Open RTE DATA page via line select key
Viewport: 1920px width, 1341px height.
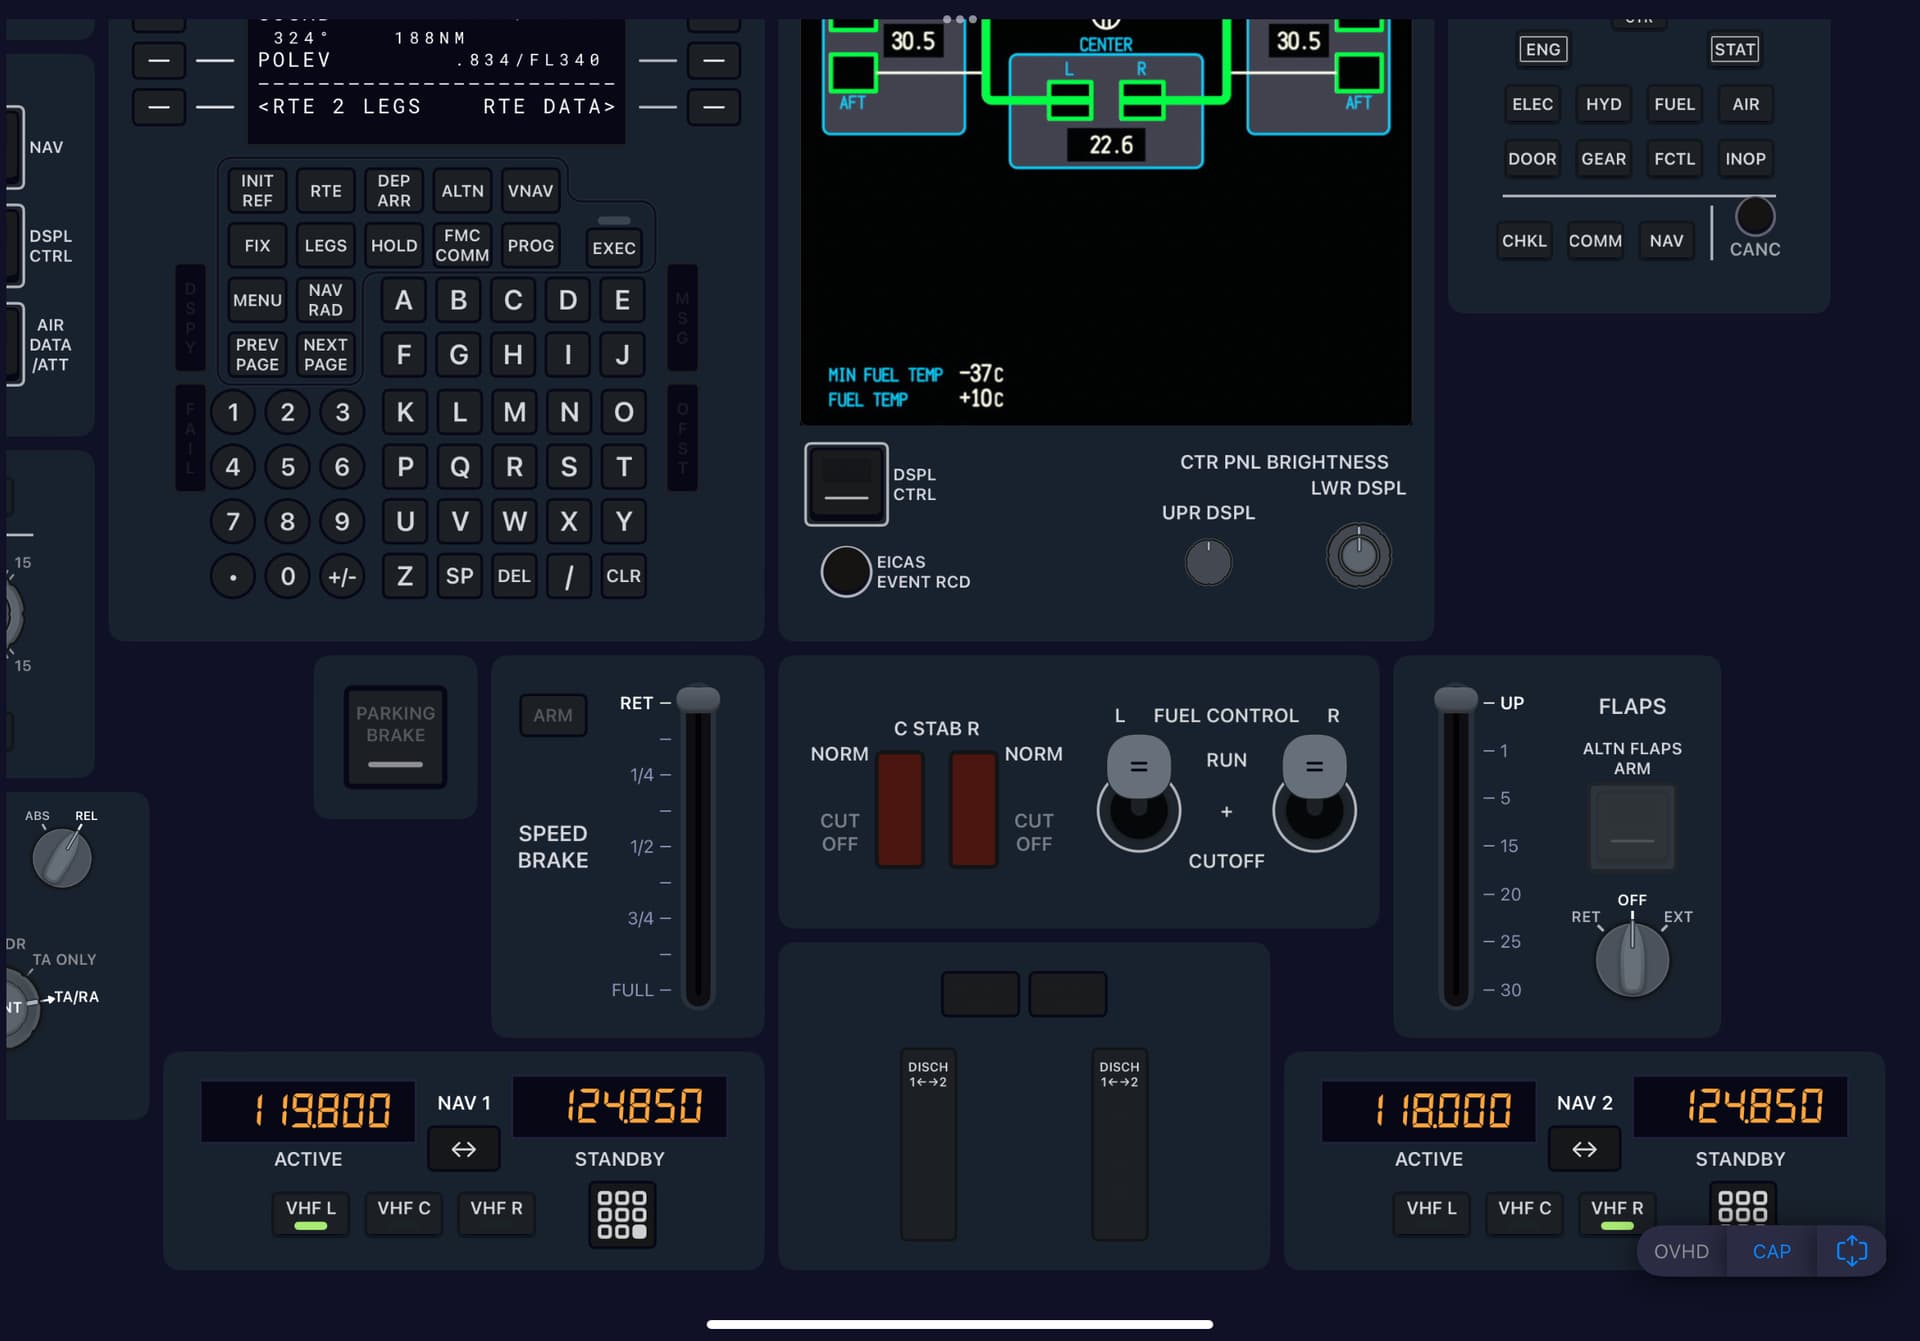(714, 107)
